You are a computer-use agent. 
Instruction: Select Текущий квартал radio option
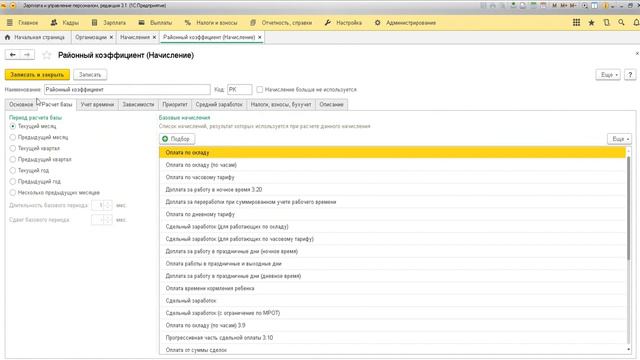13,148
